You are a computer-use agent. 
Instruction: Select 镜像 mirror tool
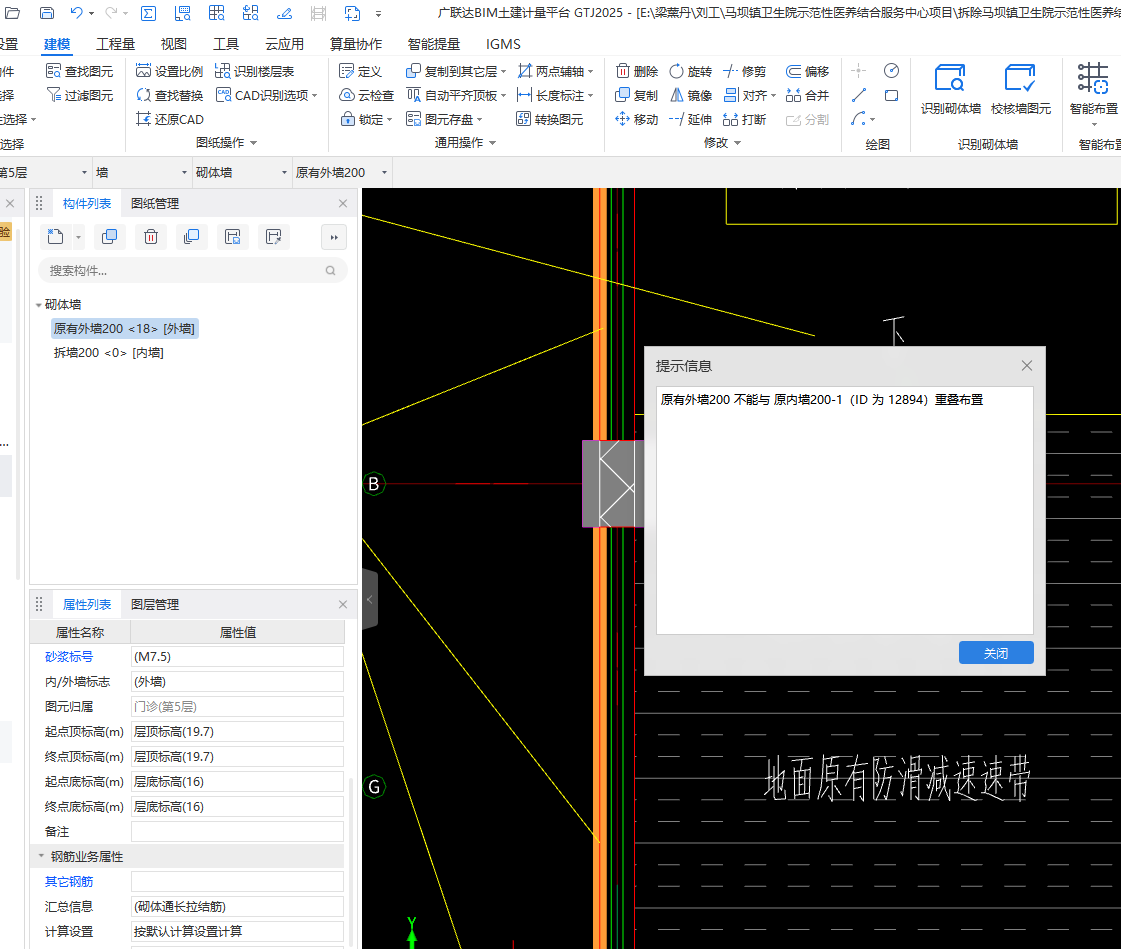pos(691,95)
